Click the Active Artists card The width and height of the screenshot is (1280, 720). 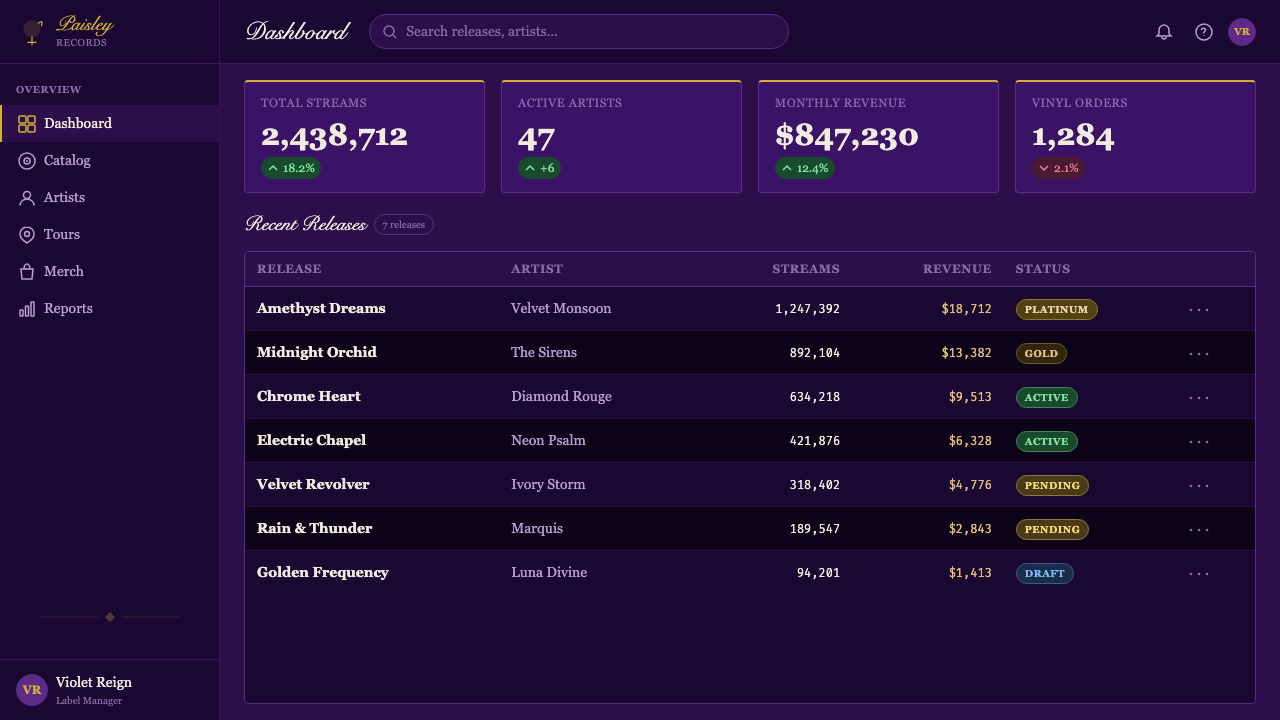[621, 136]
